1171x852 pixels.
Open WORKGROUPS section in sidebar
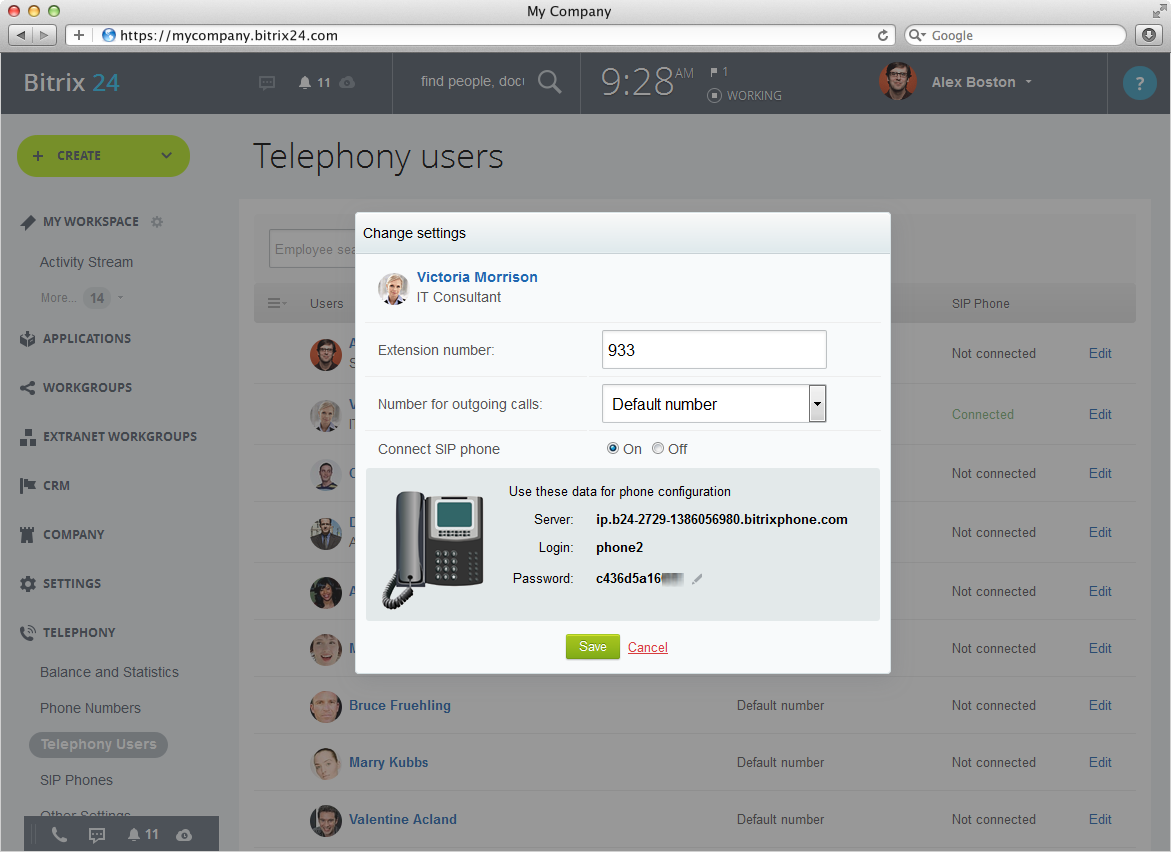(x=87, y=388)
